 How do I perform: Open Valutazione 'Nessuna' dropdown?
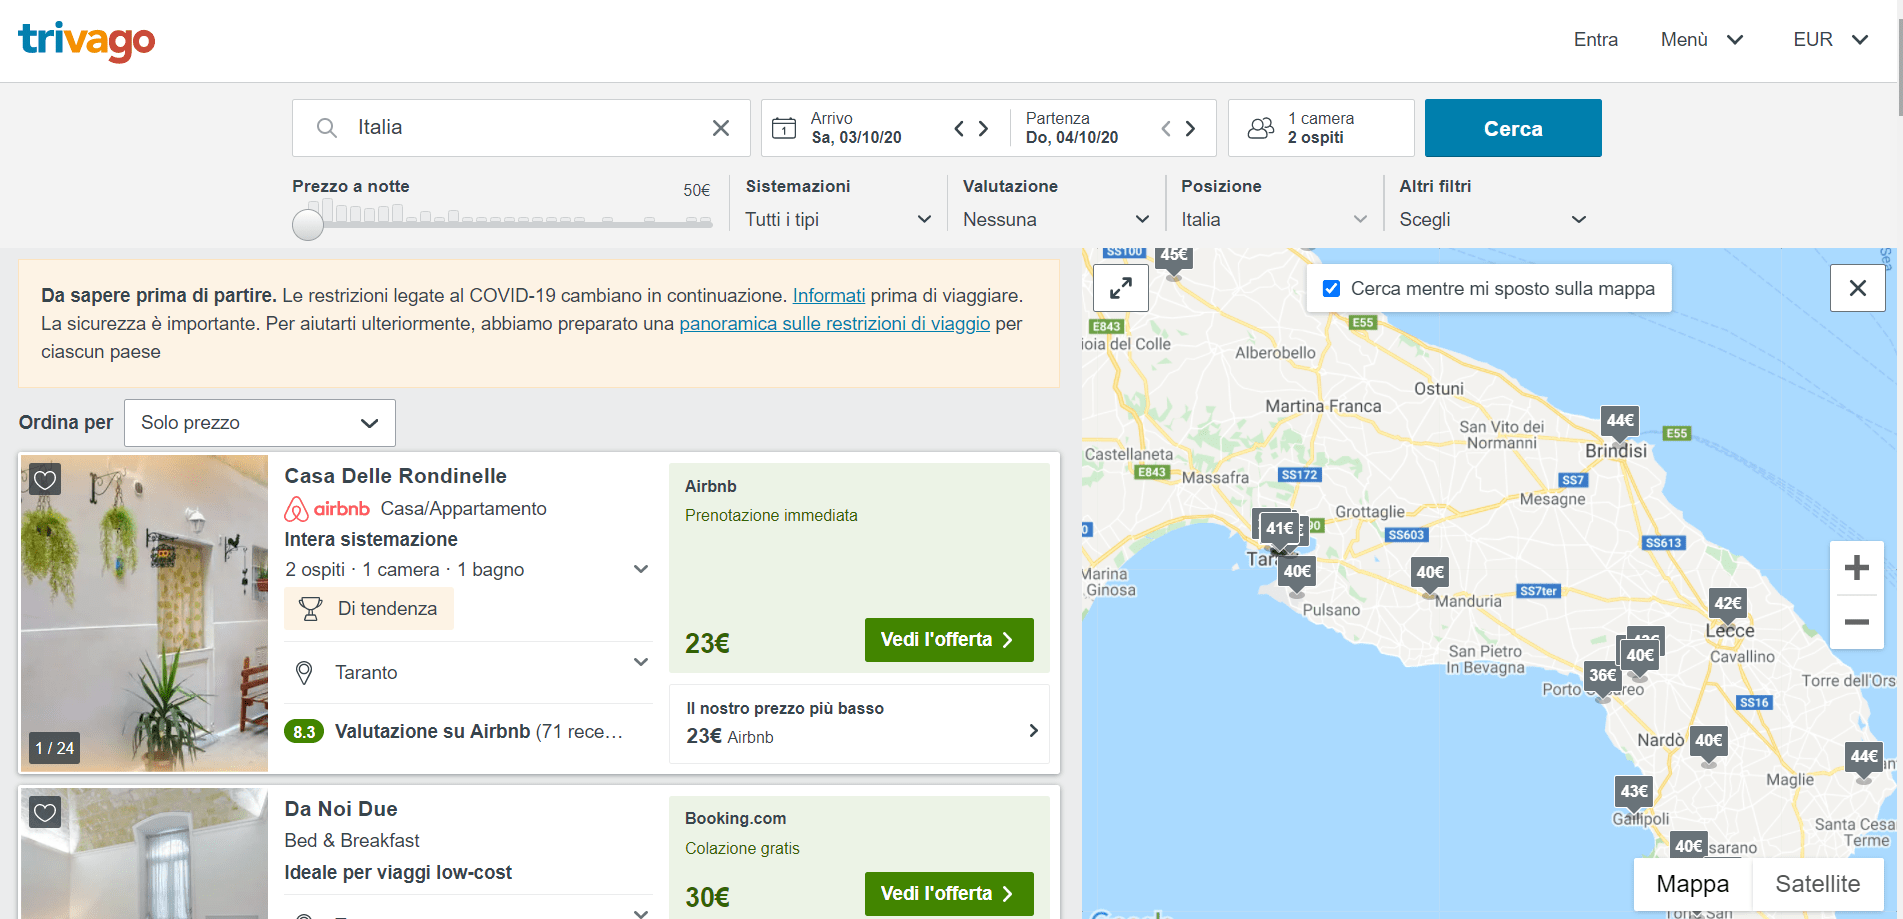point(1056,220)
